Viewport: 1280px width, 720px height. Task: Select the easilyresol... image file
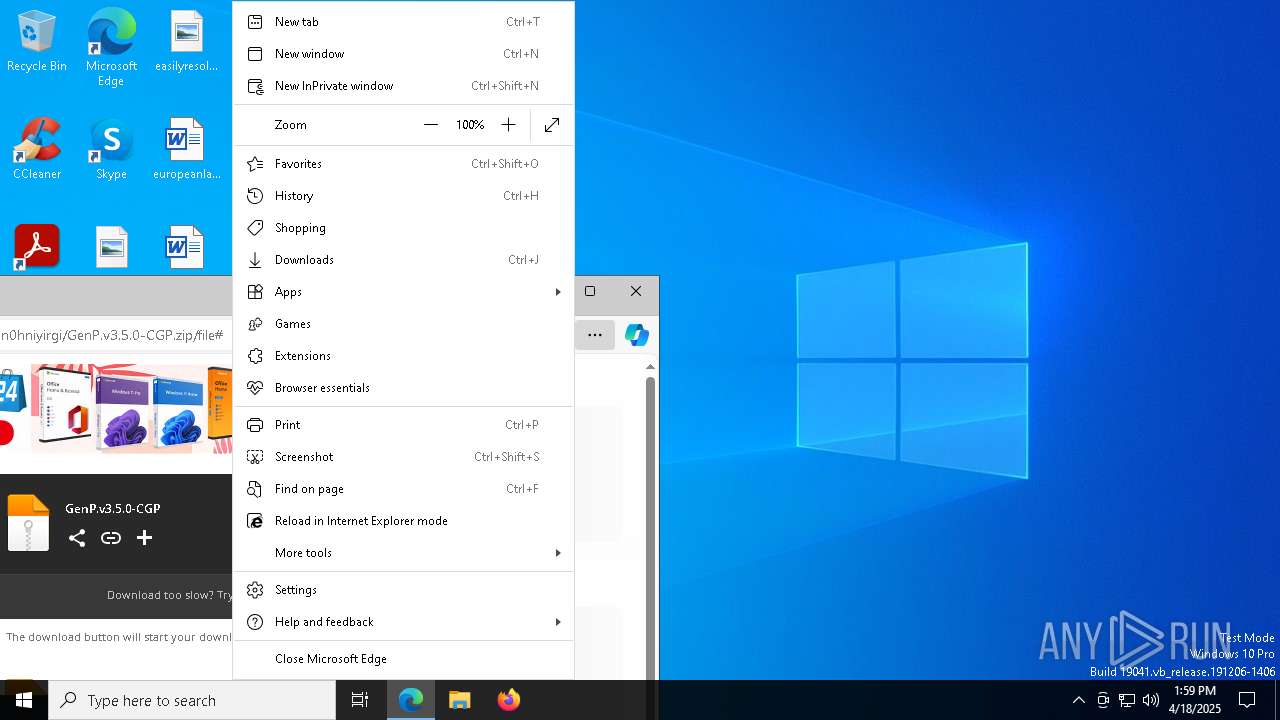pyautogui.click(x=186, y=43)
